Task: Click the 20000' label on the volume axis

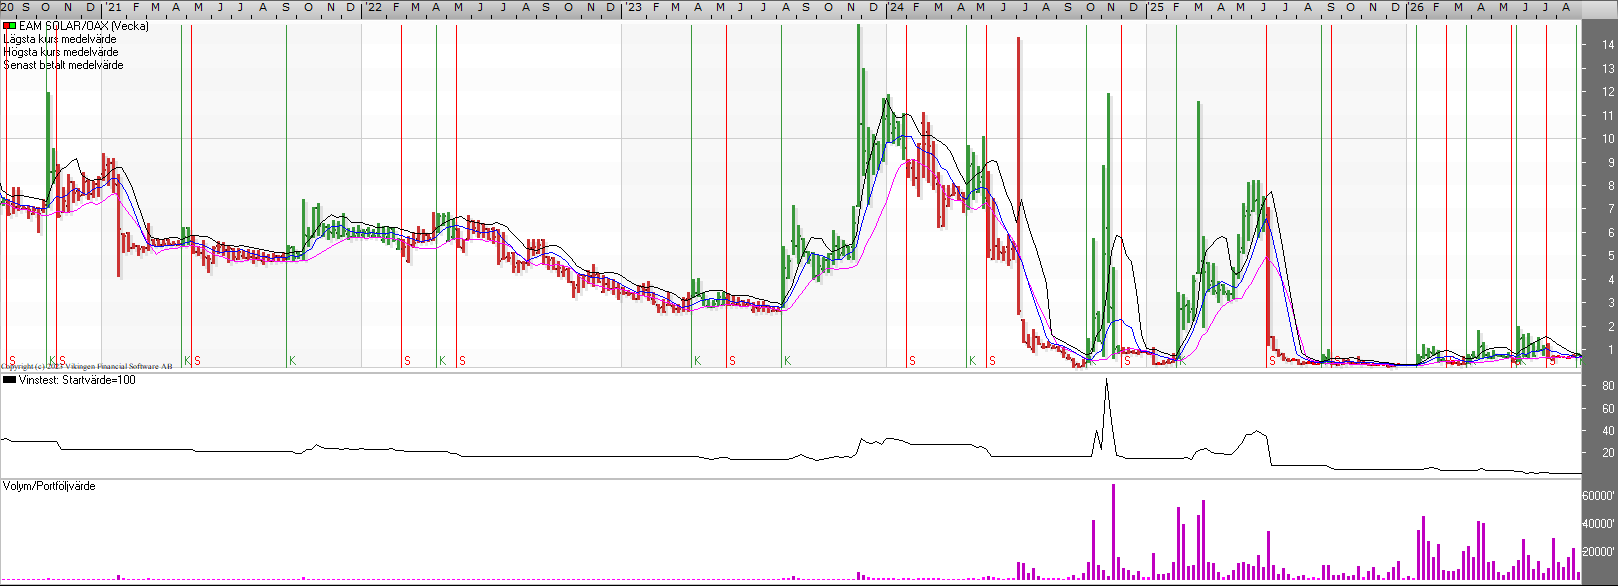Action: point(1598,552)
